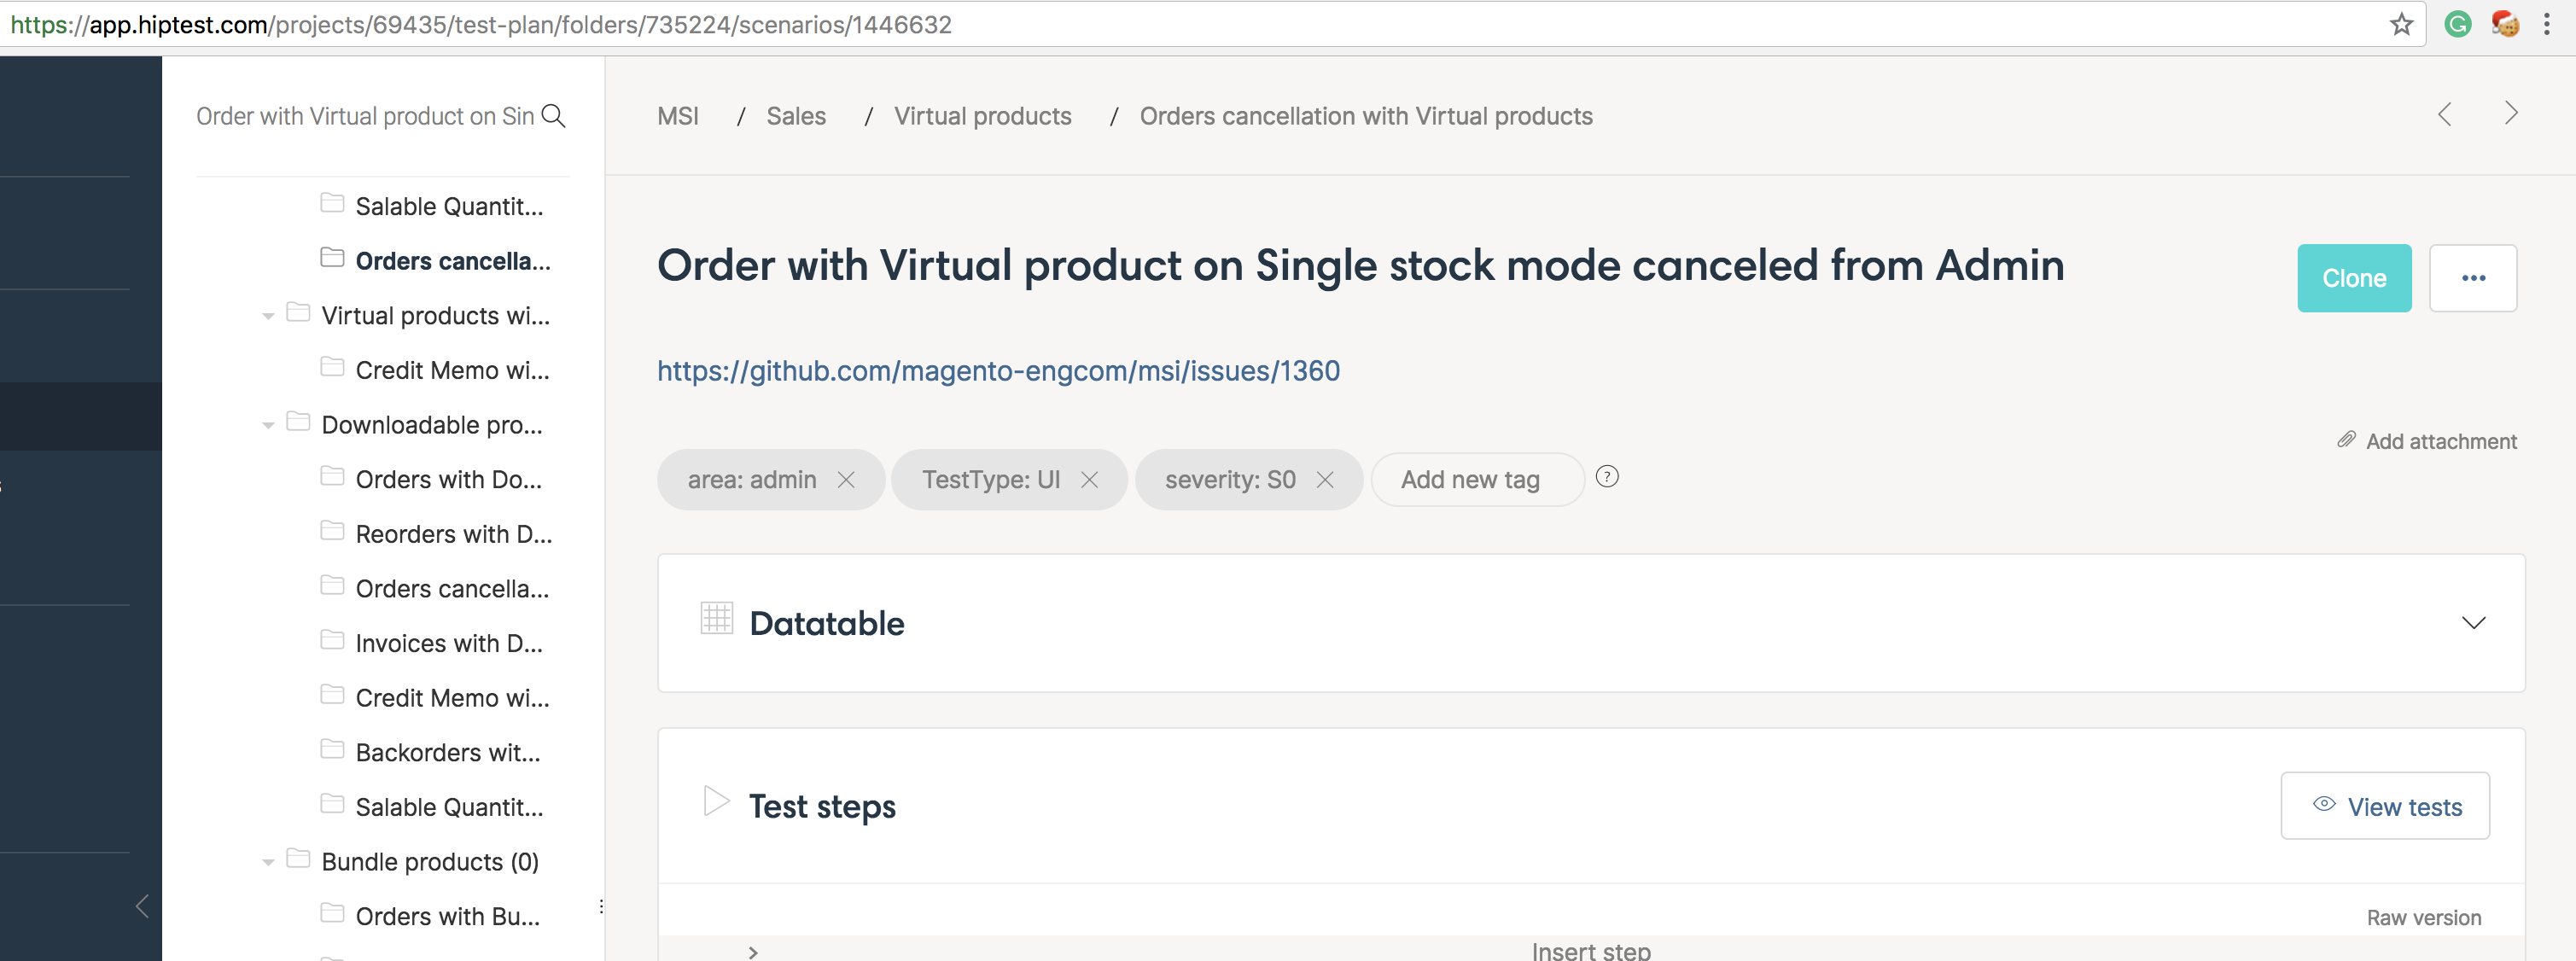Image resolution: width=2576 pixels, height=961 pixels.
Task: Bookmark page with star icon
Action: [x=2401, y=25]
